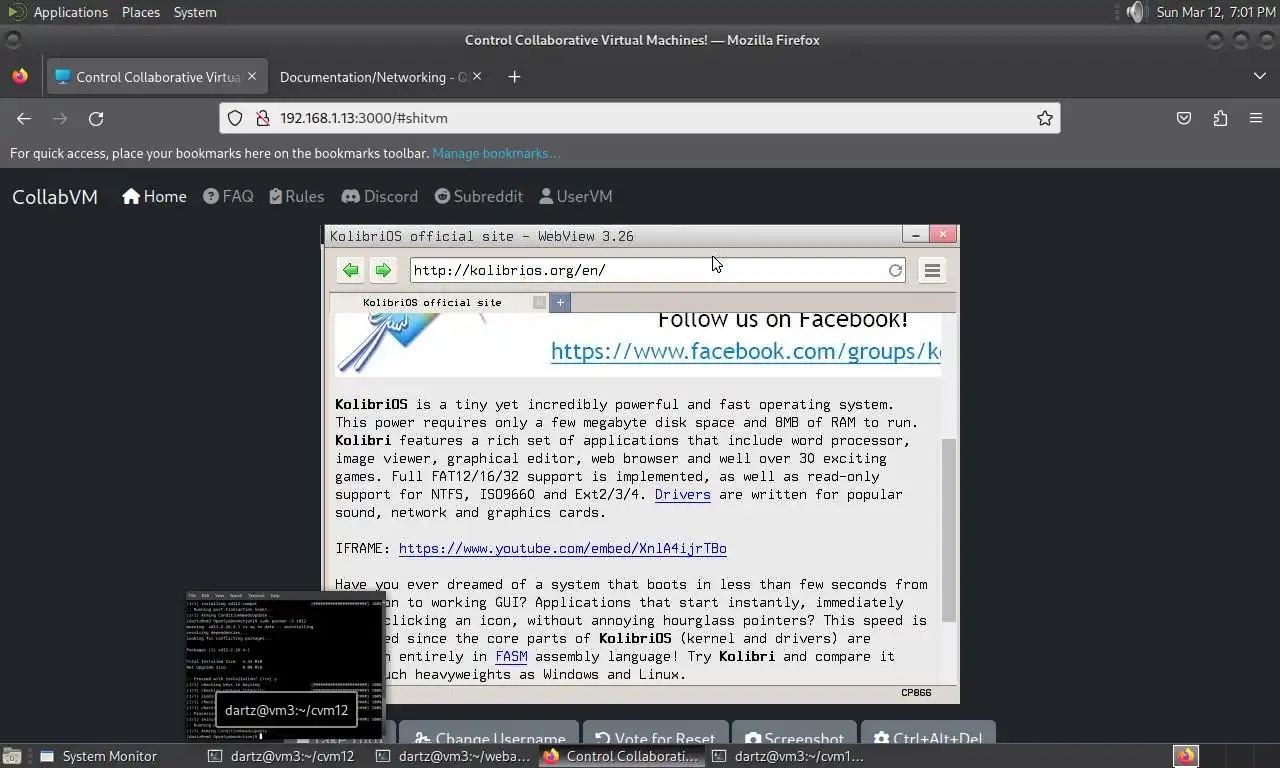Switch to the Documentation/Networking tab
Screen dimensions: 1280x768
[x=378, y=77]
